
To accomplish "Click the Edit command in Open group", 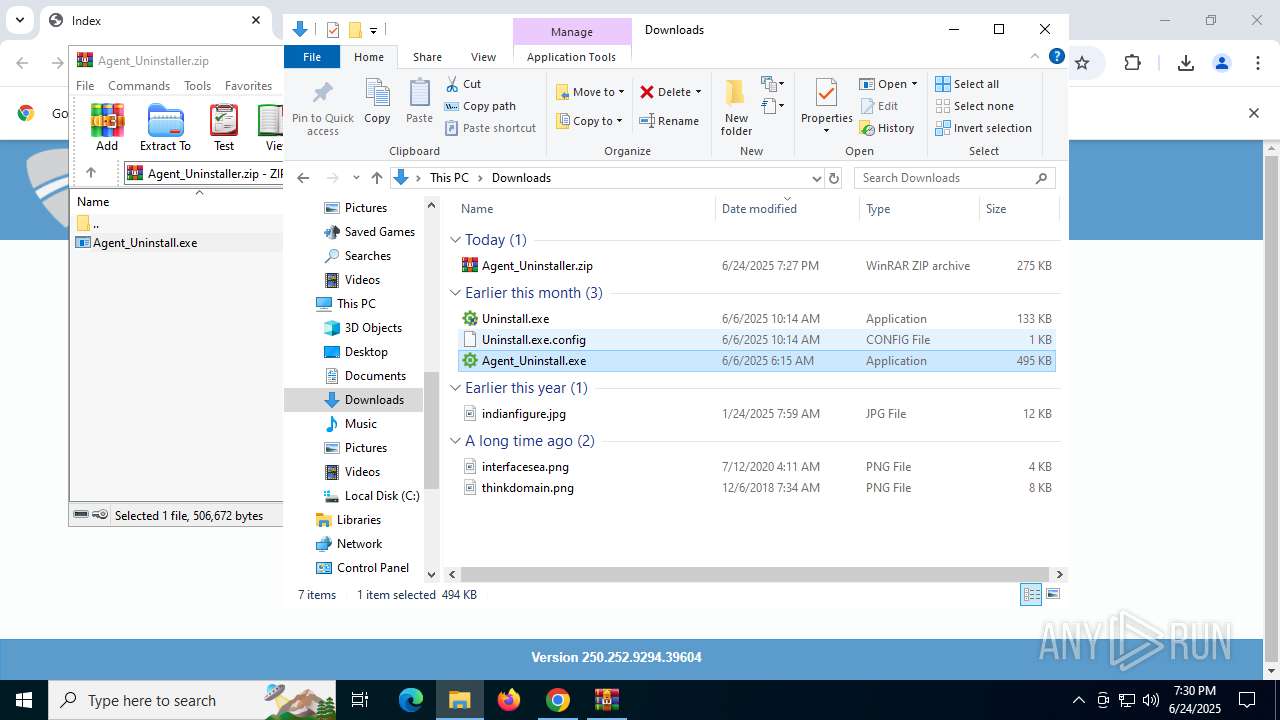I will (878, 106).
